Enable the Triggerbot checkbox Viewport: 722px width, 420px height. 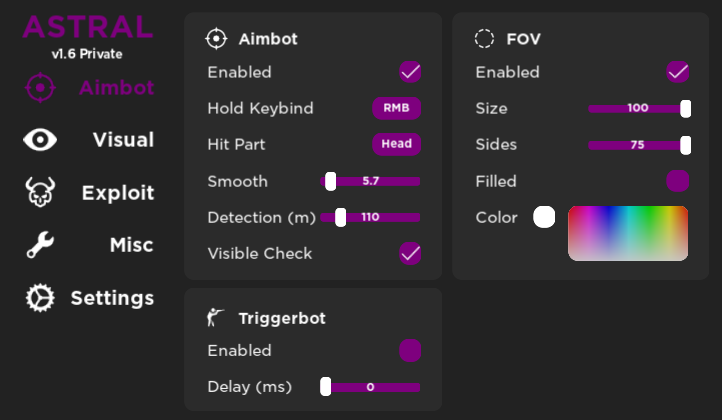pos(410,350)
